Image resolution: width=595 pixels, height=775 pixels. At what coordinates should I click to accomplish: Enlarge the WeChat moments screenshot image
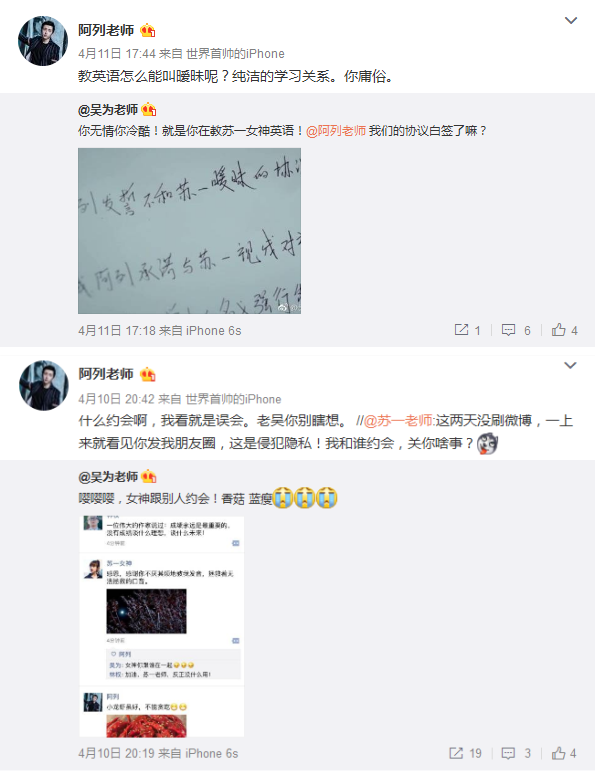[x=162, y=626]
